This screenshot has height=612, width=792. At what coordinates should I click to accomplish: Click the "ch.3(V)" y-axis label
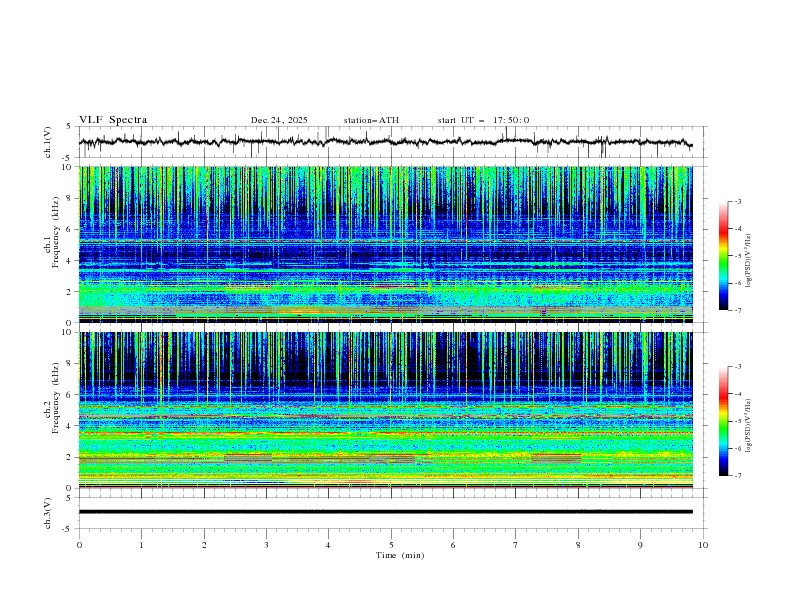click(48, 513)
